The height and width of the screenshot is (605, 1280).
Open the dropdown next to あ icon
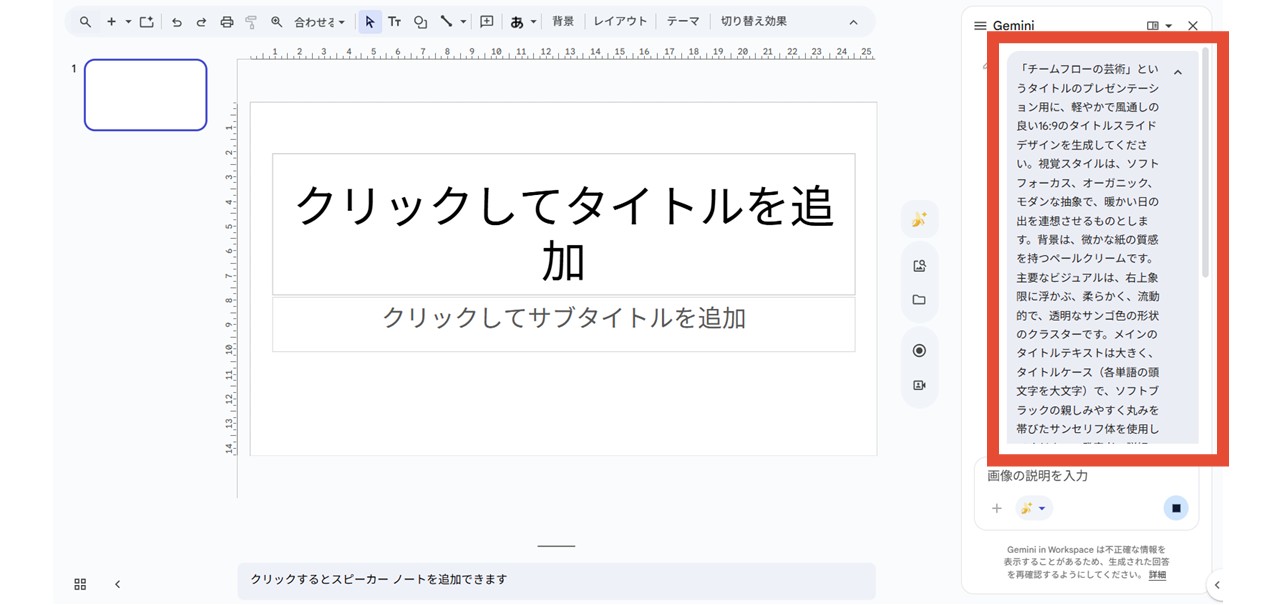[533, 20]
